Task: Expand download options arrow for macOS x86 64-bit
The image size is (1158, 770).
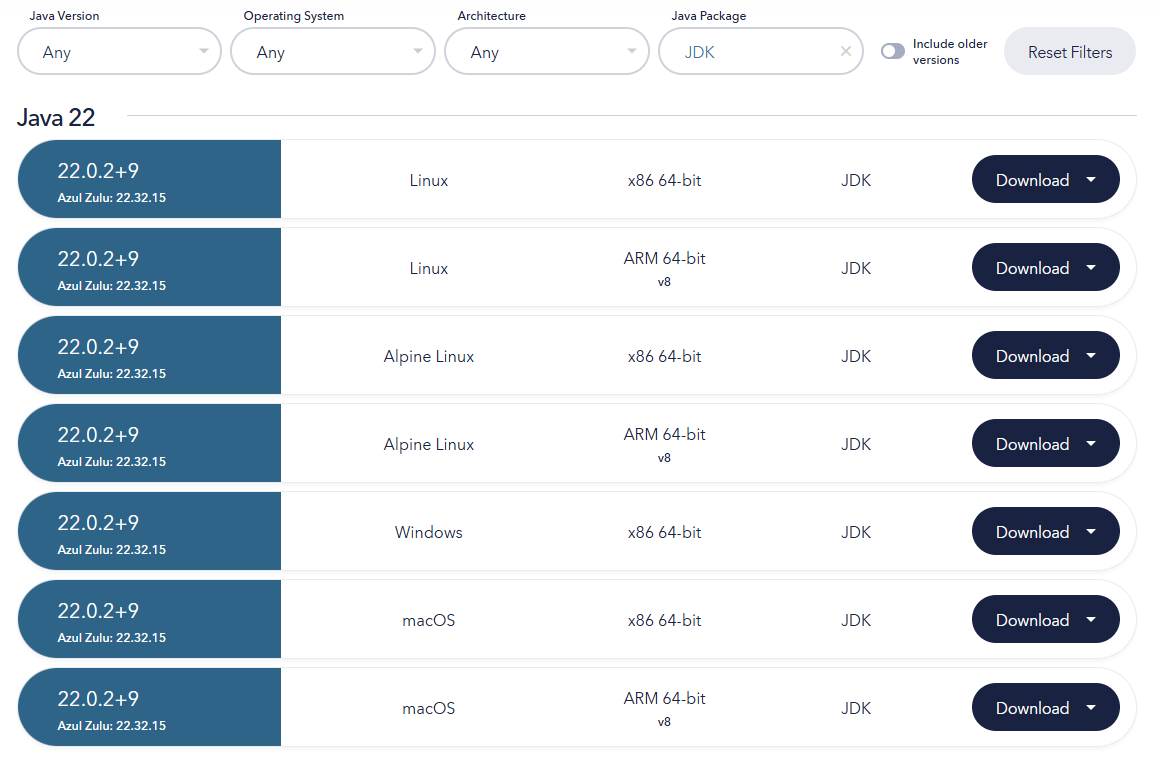Action: 1091,619
